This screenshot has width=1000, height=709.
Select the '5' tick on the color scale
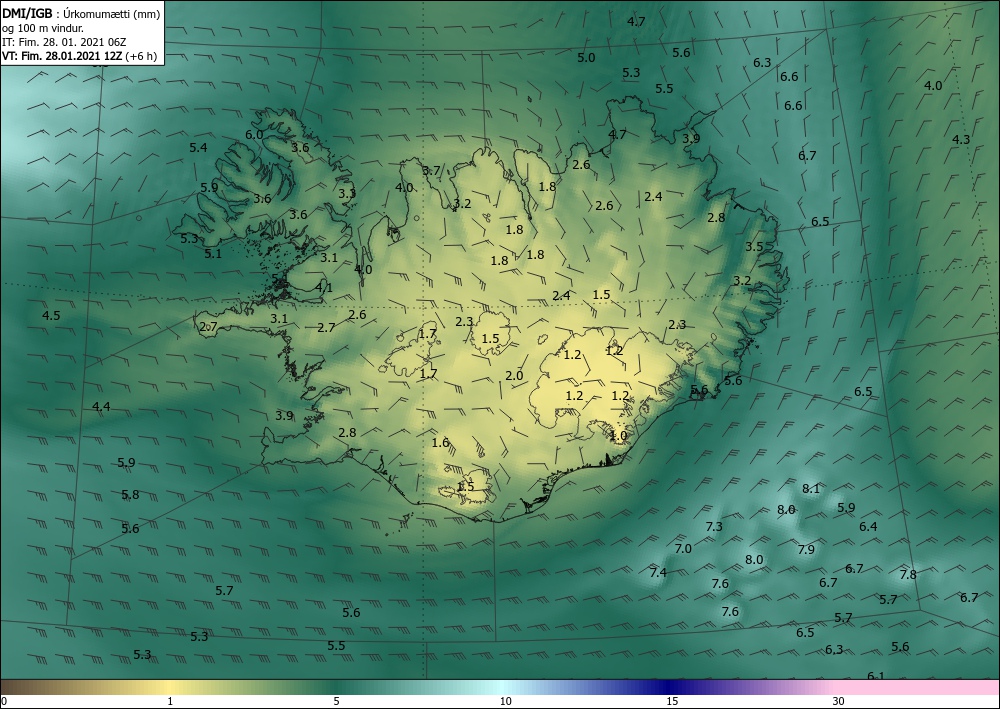click(336, 701)
